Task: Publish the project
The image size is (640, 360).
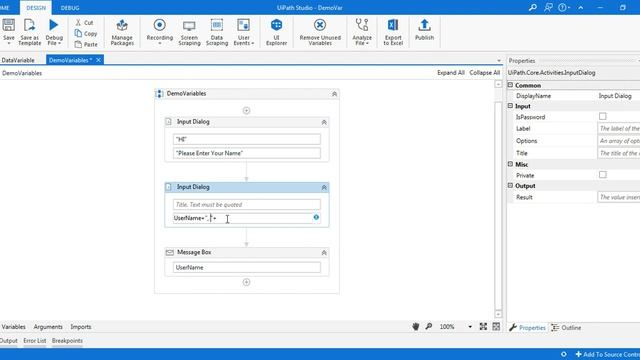Action: click(x=424, y=30)
